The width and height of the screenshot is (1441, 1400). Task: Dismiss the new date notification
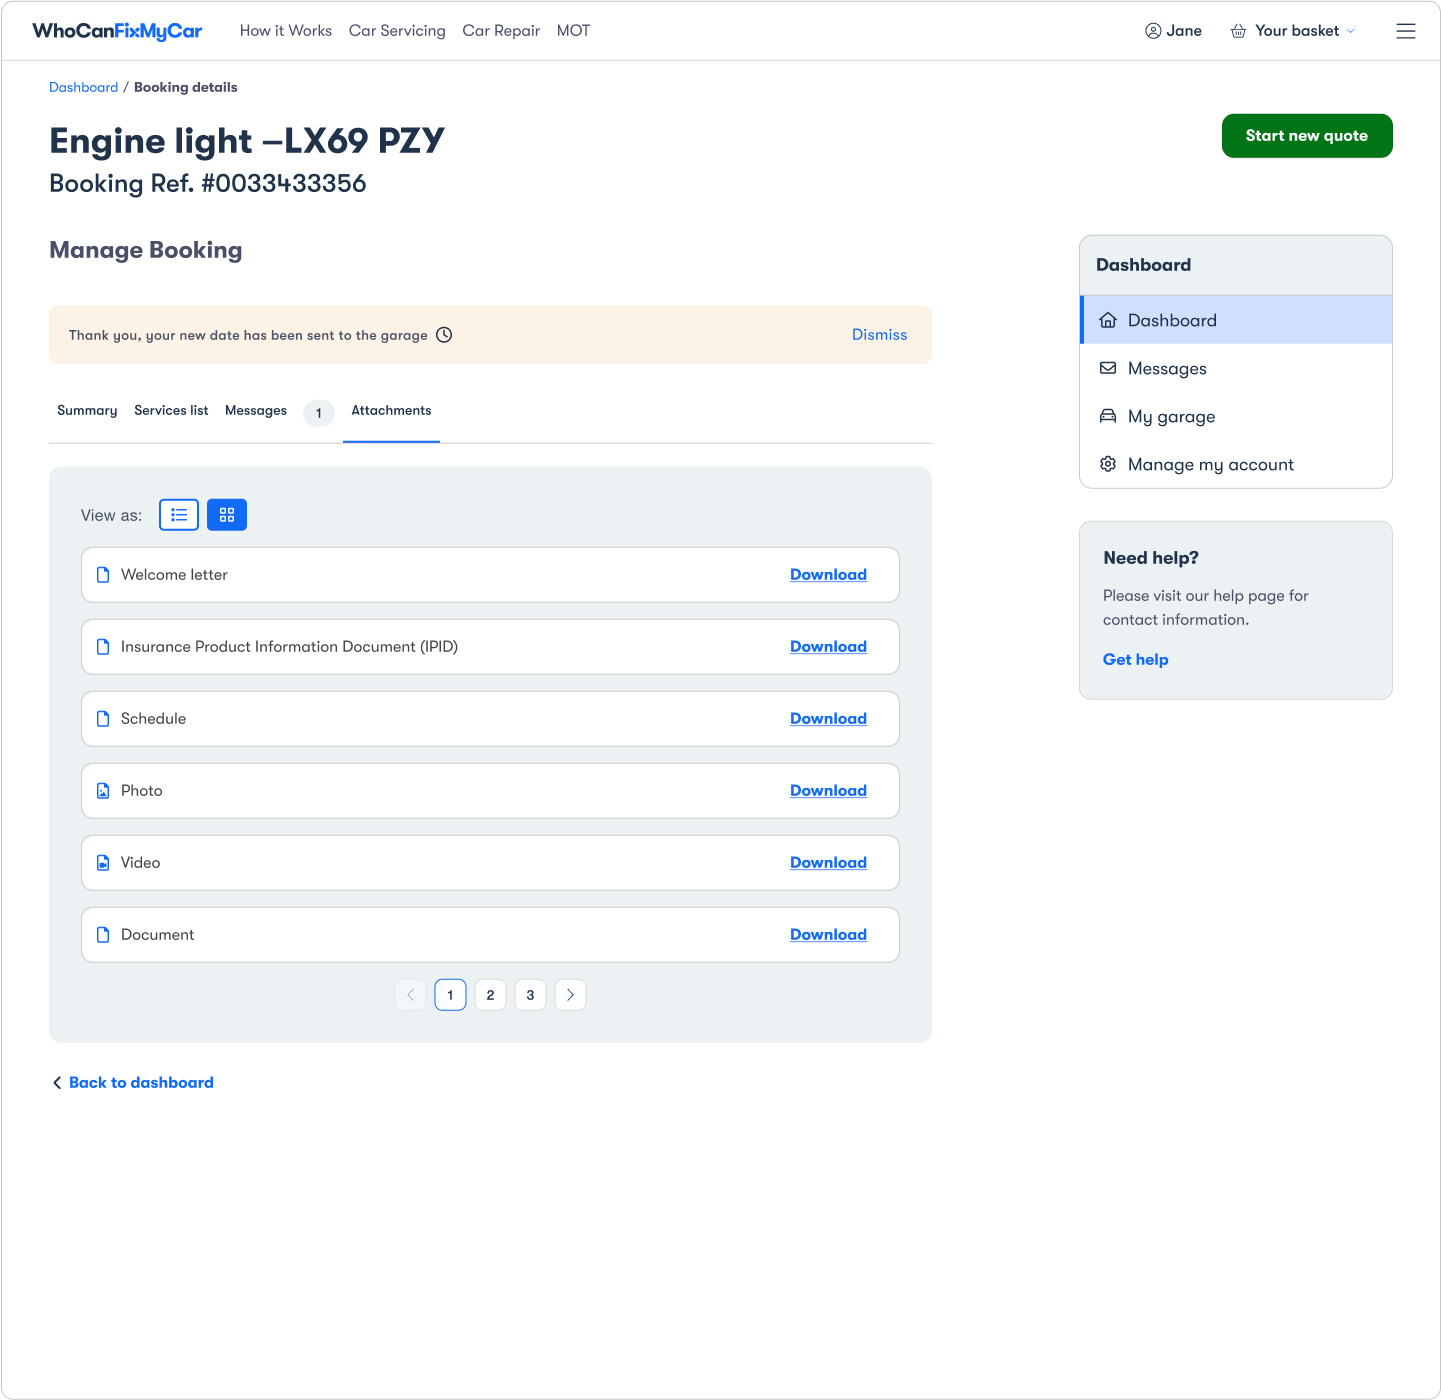879,335
